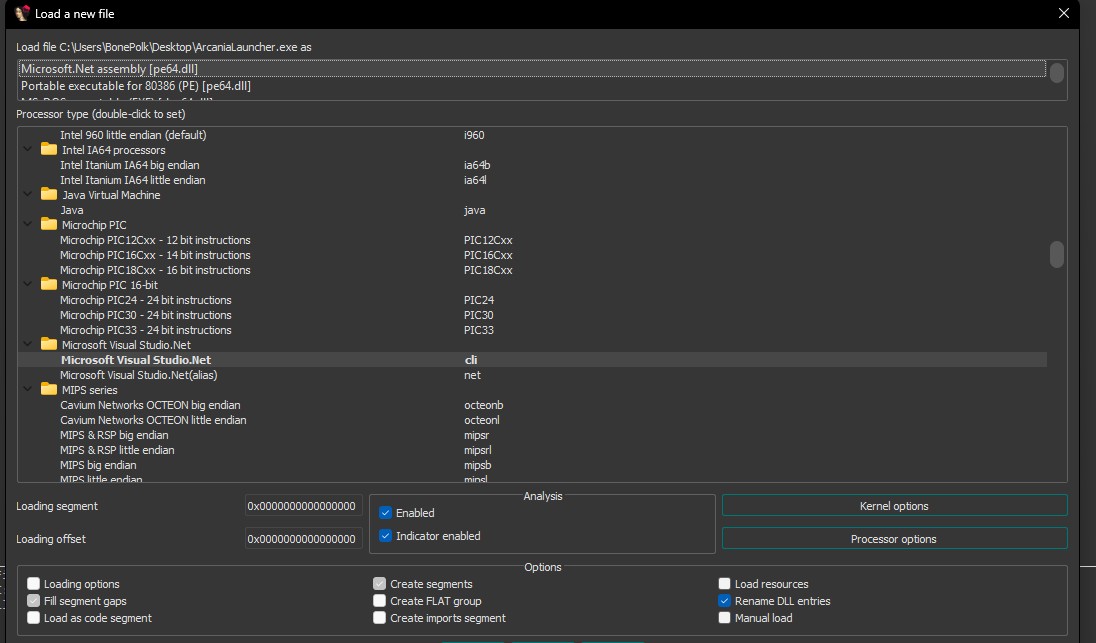1096x643 pixels.
Task: Click the folder icon of Microchip PIC 16-bit
Action: click(49, 284)
